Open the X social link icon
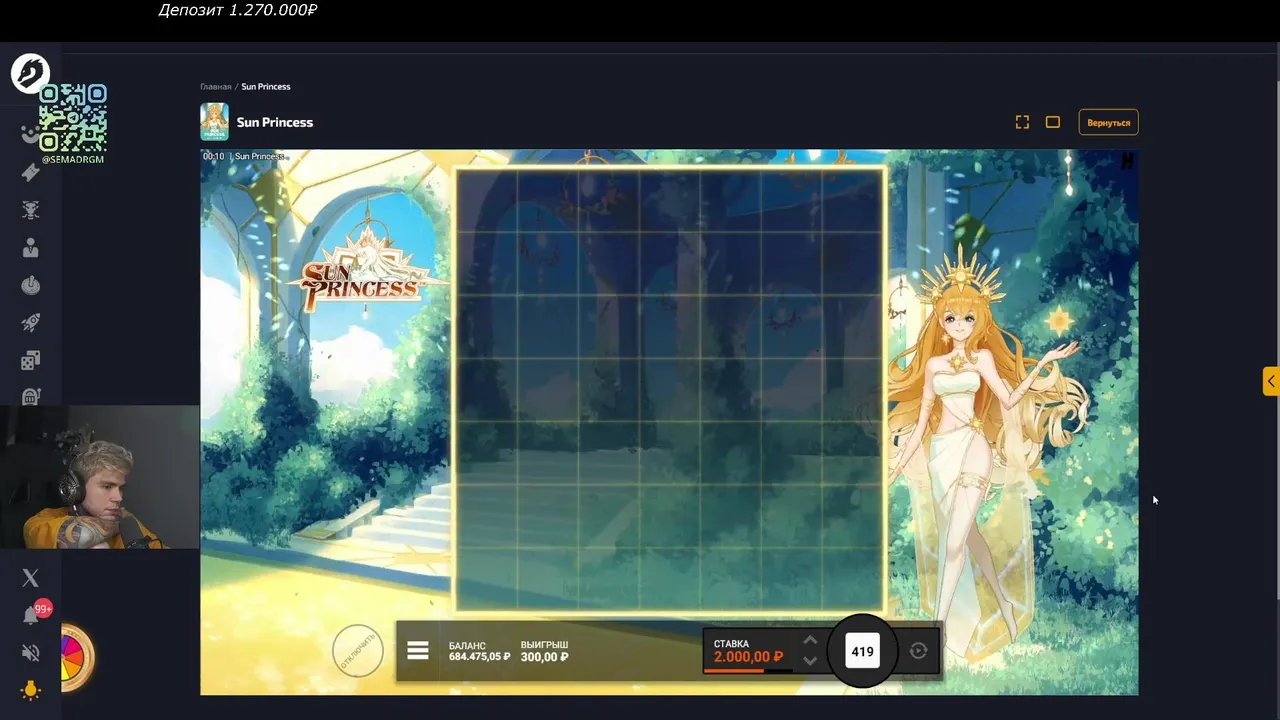This screenshot has height=720, width=1280. [30, 578]
